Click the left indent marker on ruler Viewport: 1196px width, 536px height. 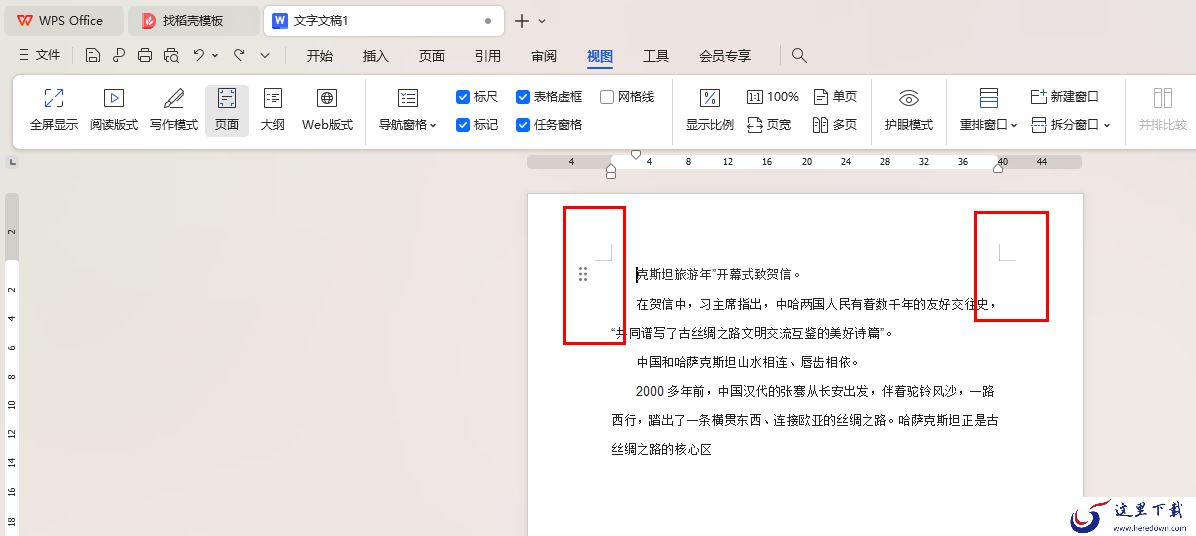tap(611, 171)
